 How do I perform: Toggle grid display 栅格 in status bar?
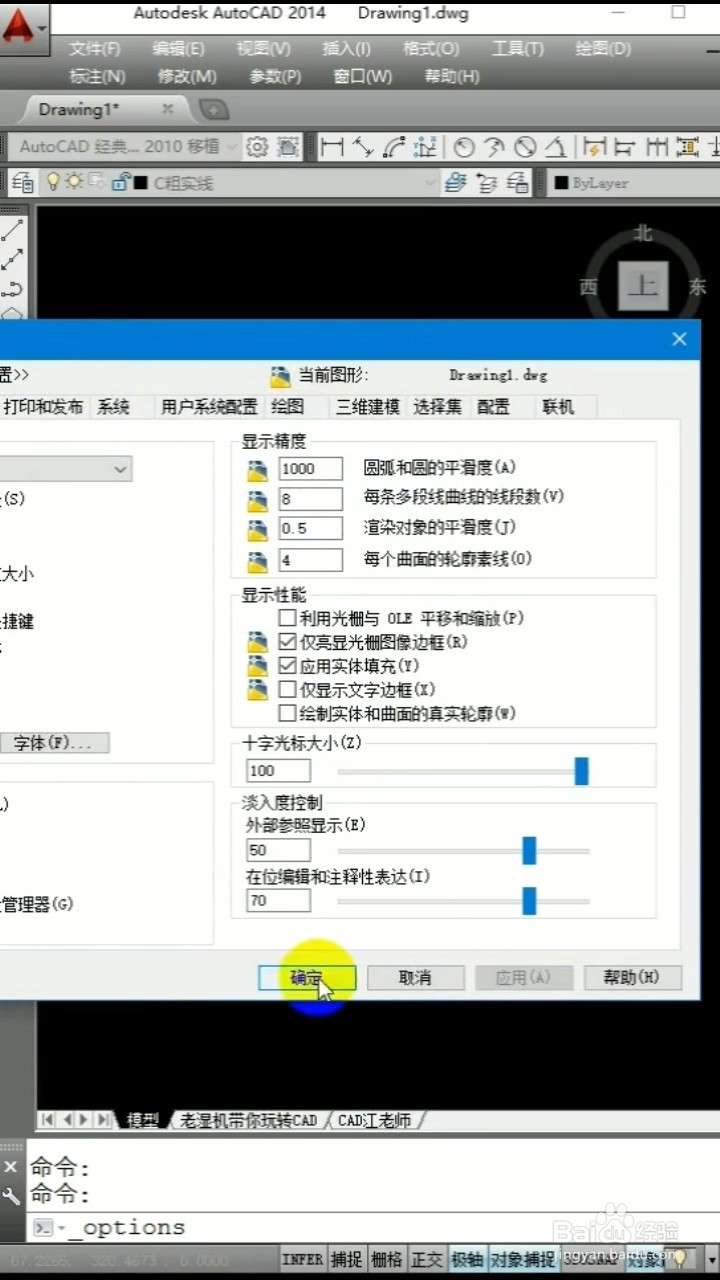[387, 1259]
